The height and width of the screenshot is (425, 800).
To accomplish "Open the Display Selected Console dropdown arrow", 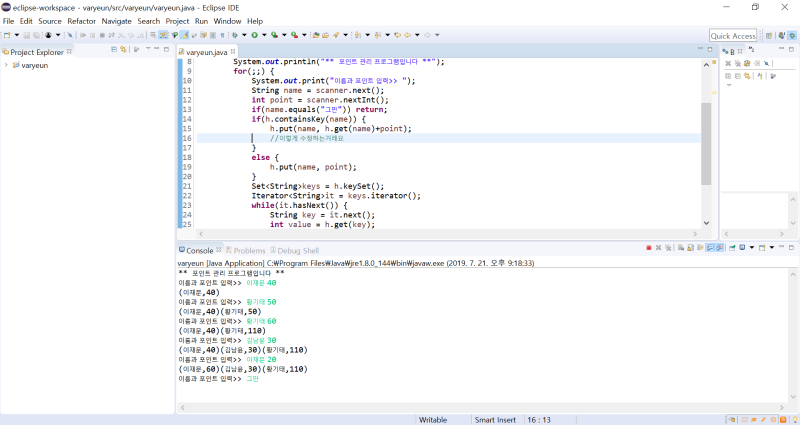I will point(752,247).
